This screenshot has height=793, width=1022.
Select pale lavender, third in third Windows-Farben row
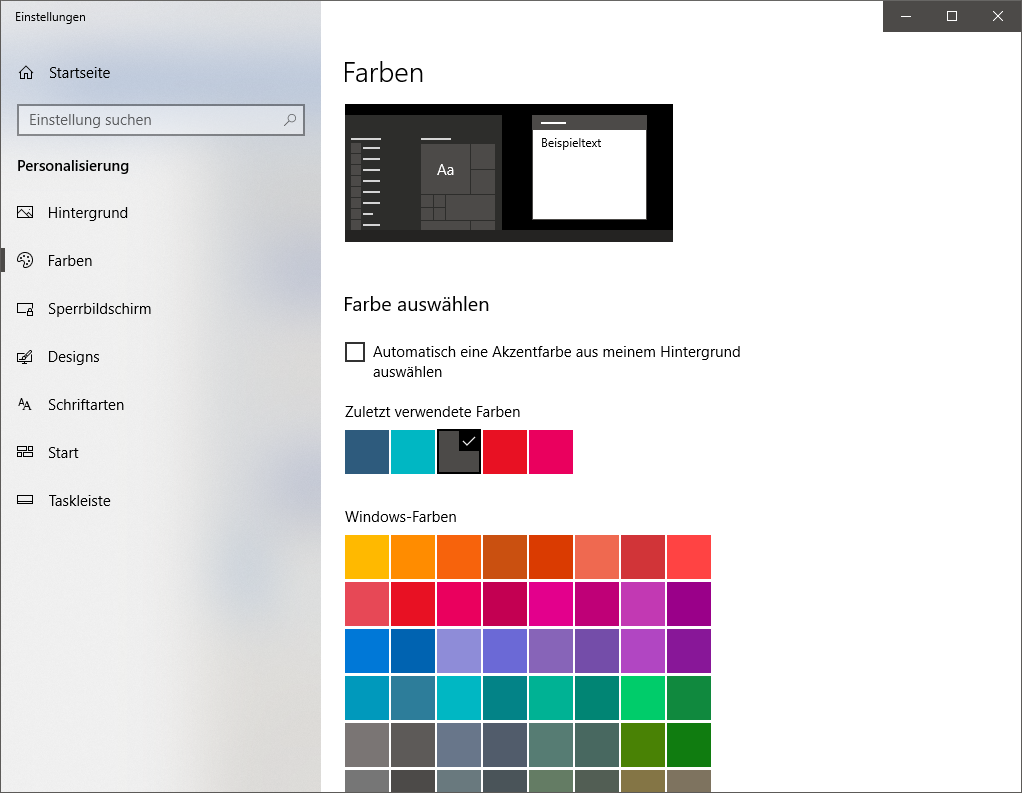(x=459, y=651)
